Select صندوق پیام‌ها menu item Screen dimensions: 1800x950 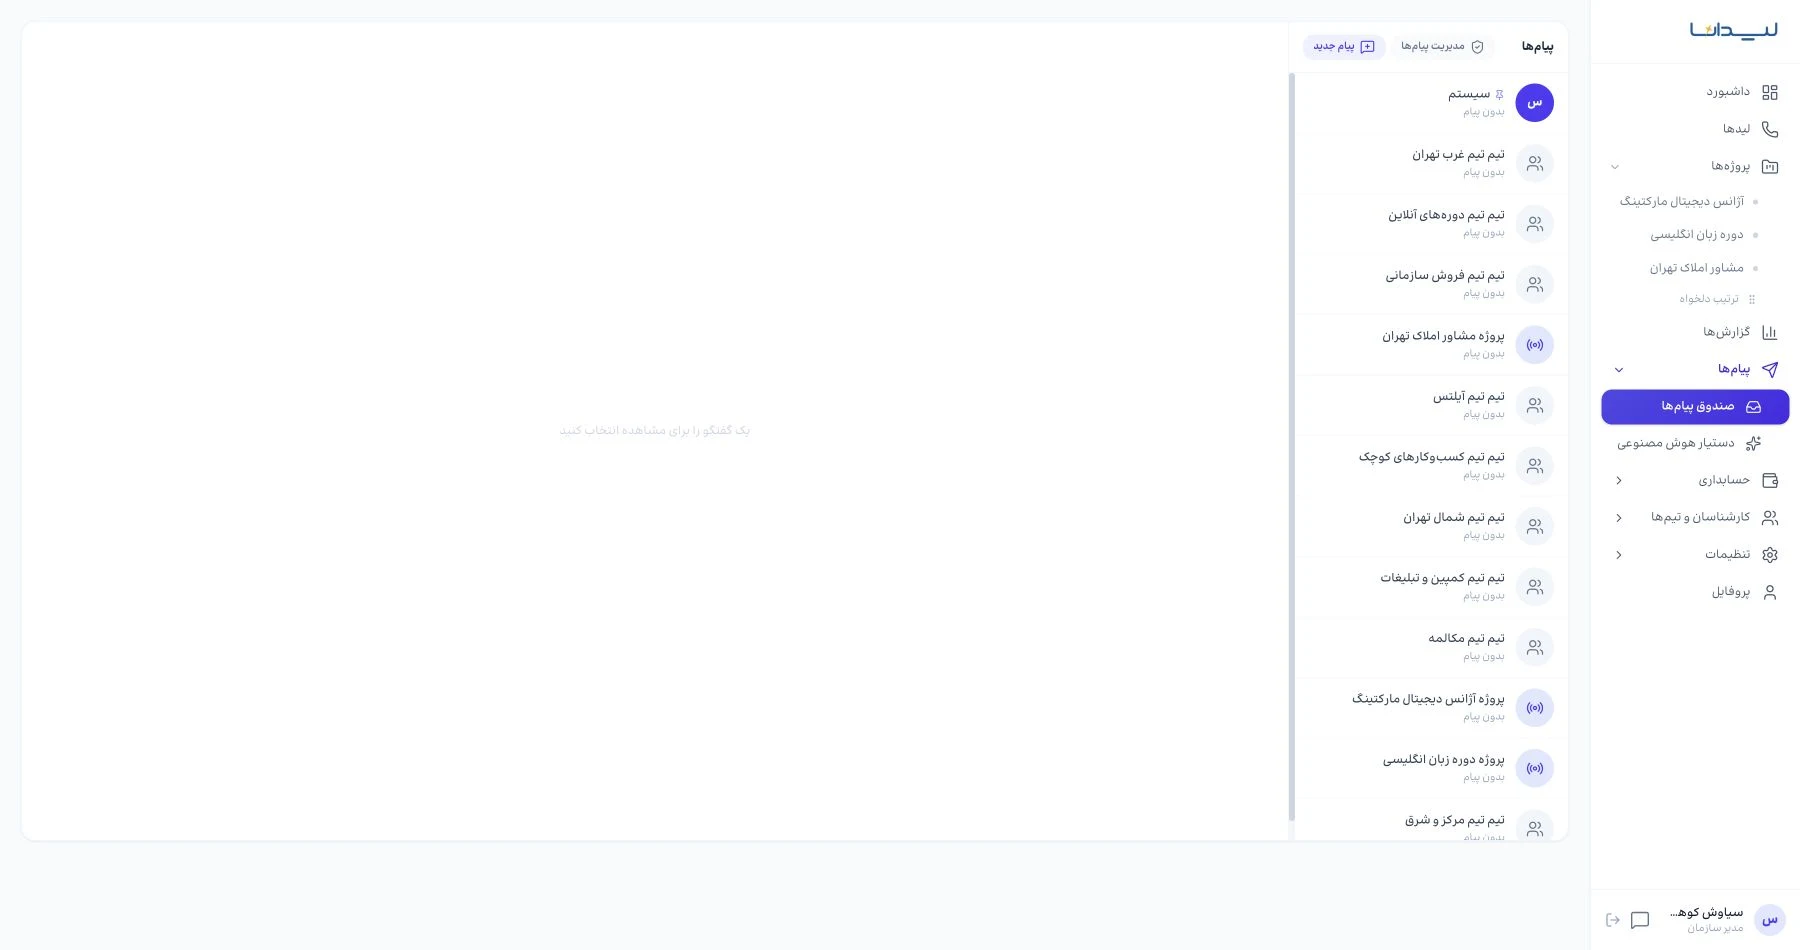(1695, 407)
